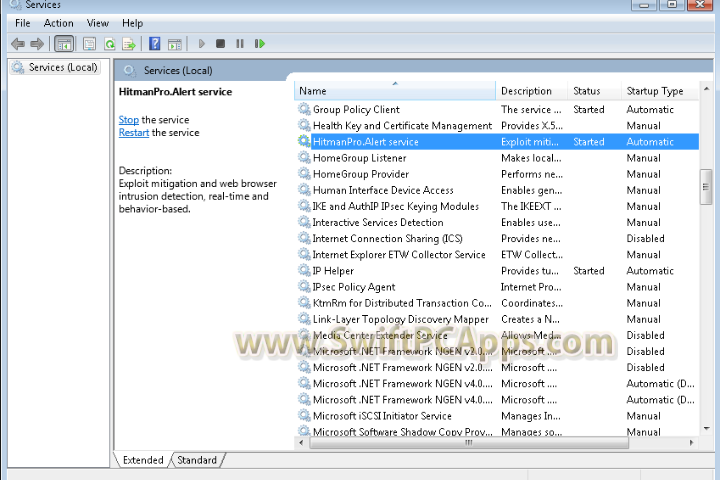Refresh the services list with toolbar icon
This screenshot has width=720, height=480.
coord(110,44)
